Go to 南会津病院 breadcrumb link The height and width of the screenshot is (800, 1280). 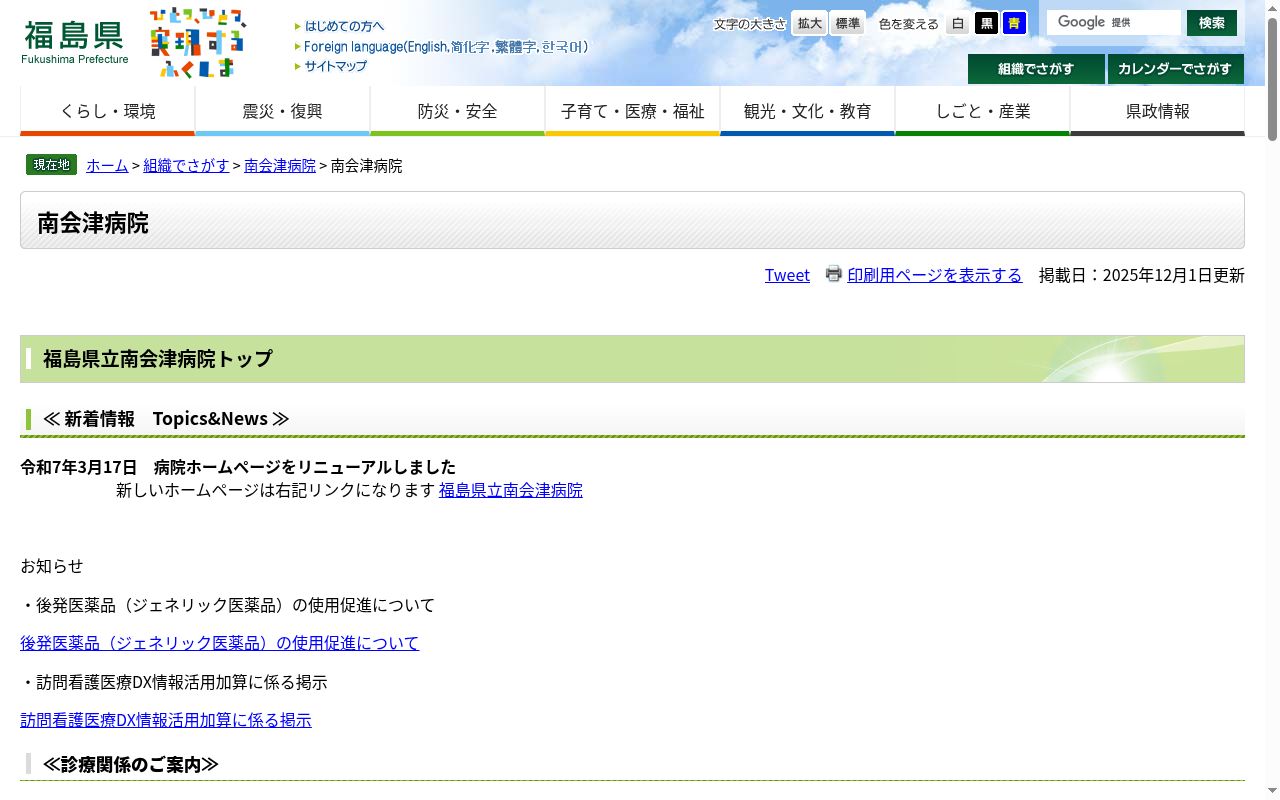(280, 166)
